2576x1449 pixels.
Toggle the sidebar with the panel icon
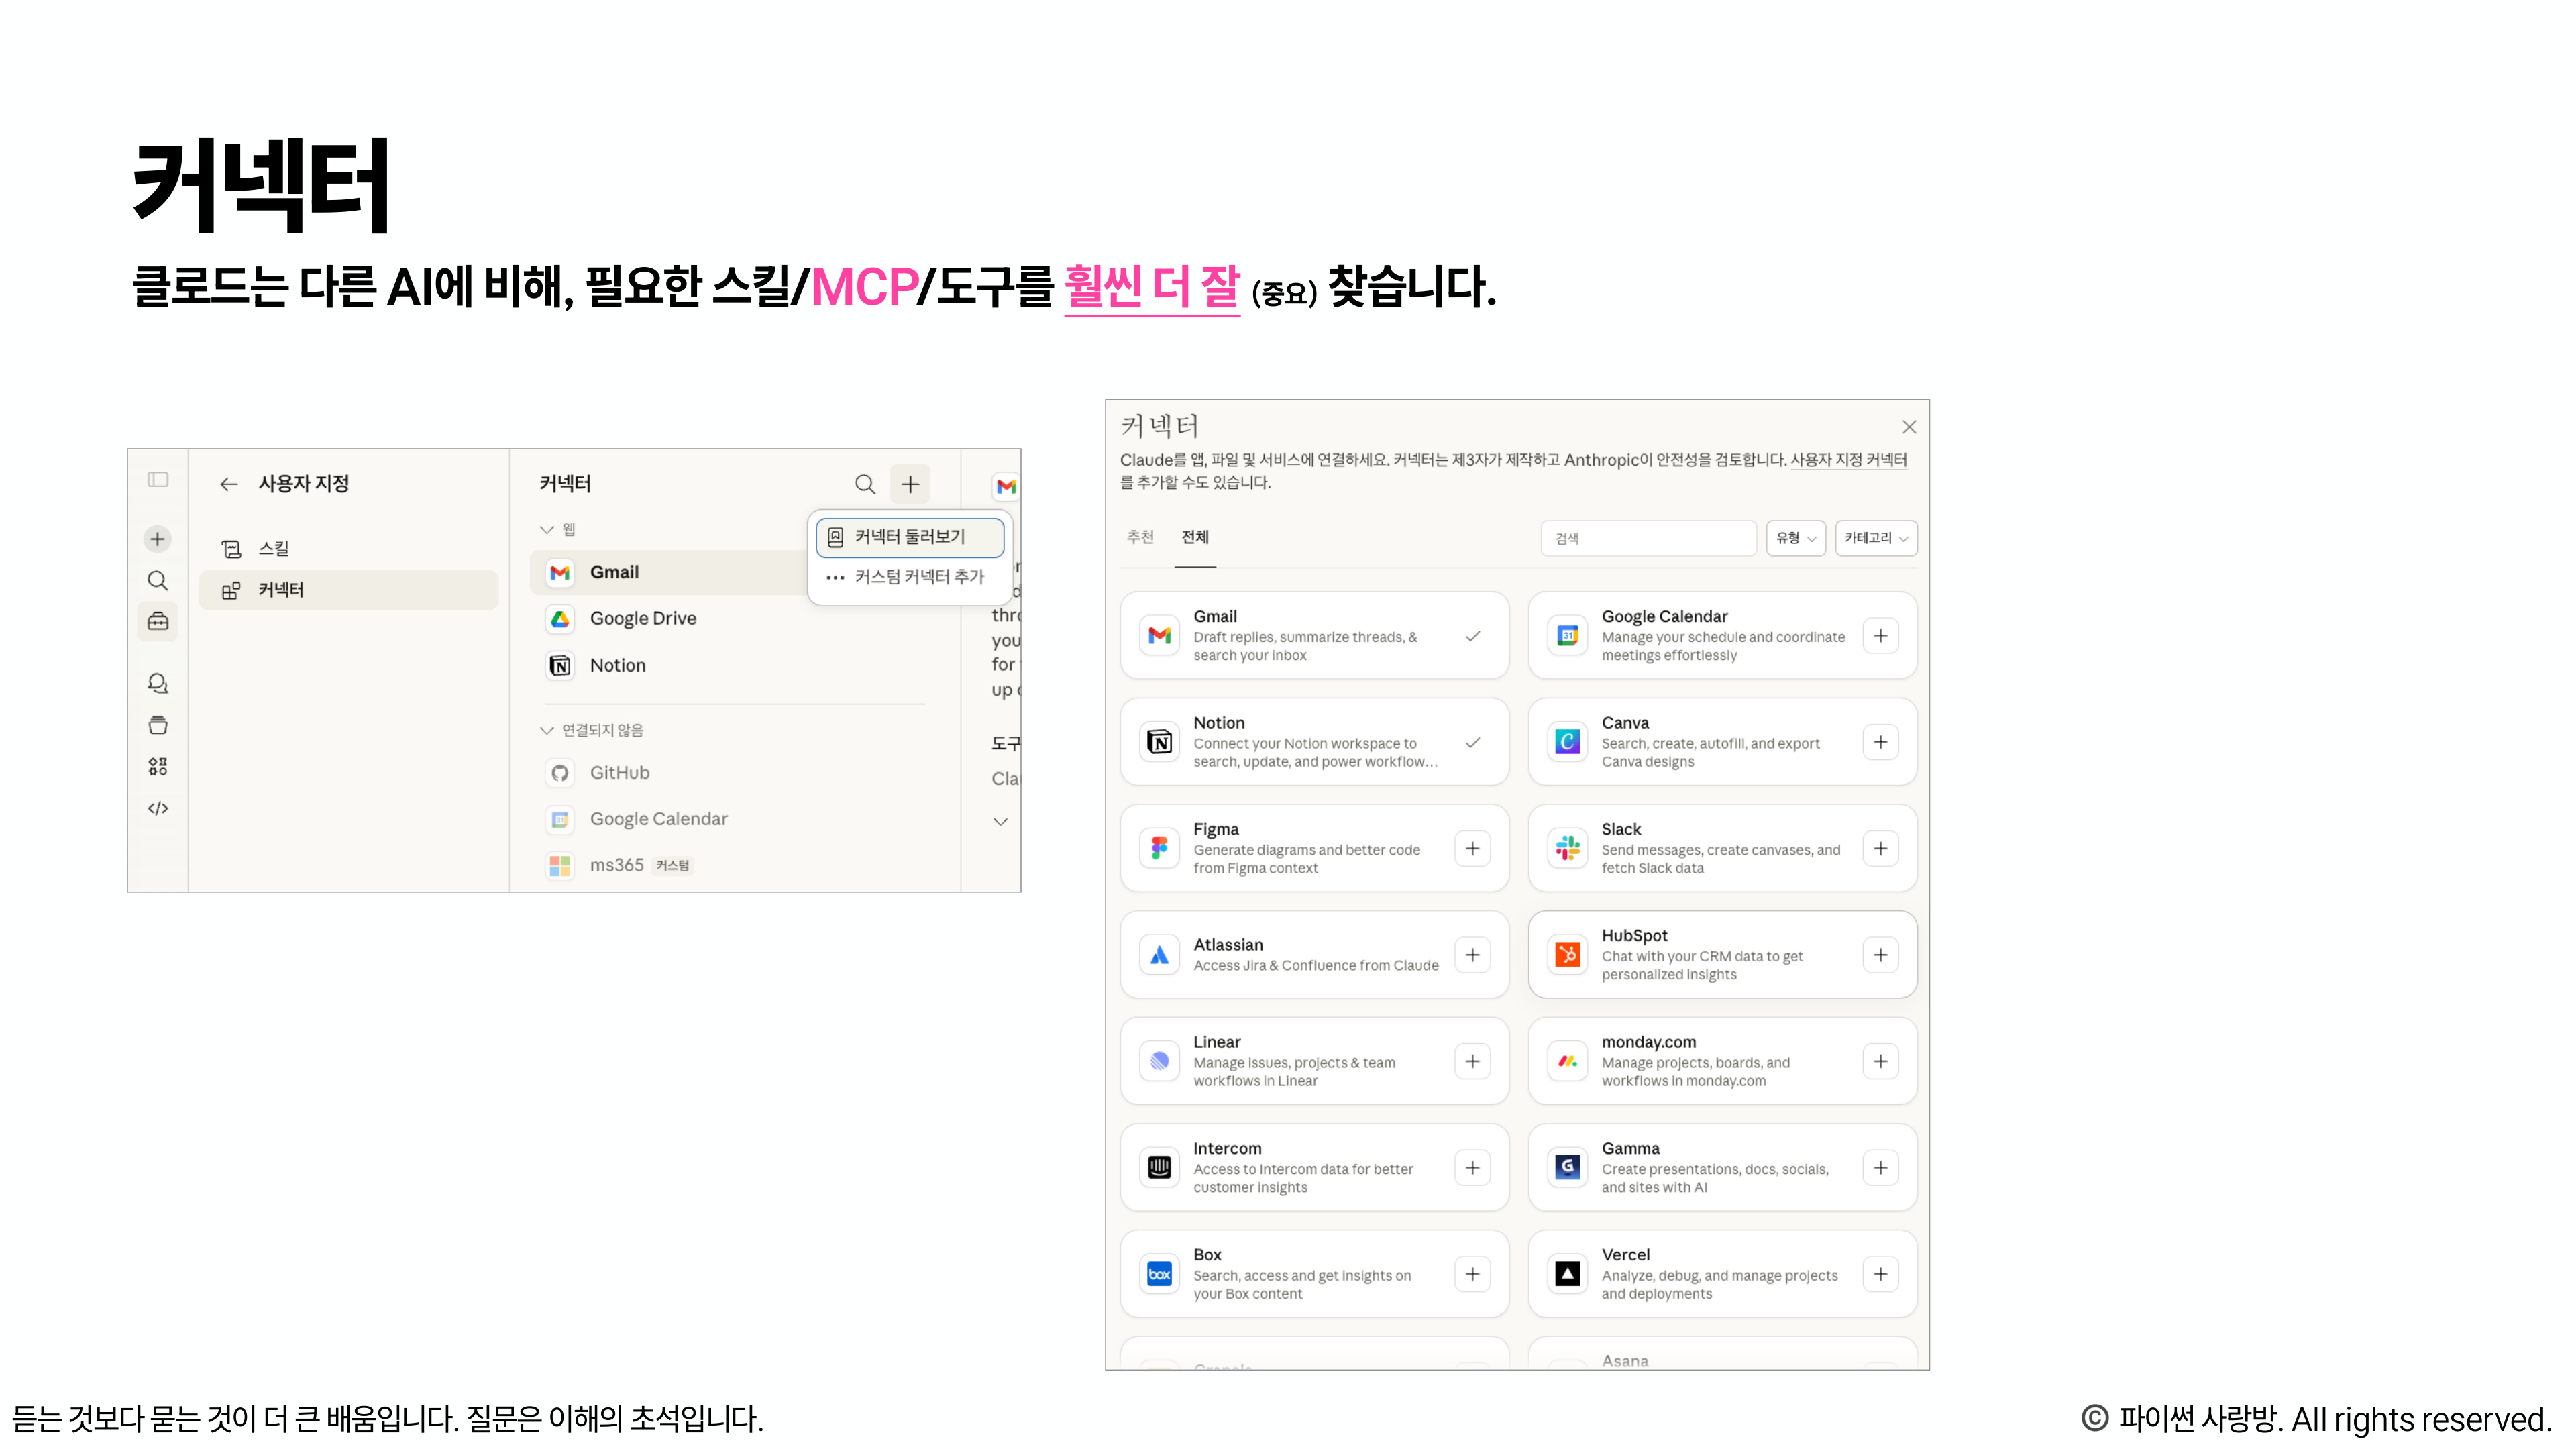(157, 480)
